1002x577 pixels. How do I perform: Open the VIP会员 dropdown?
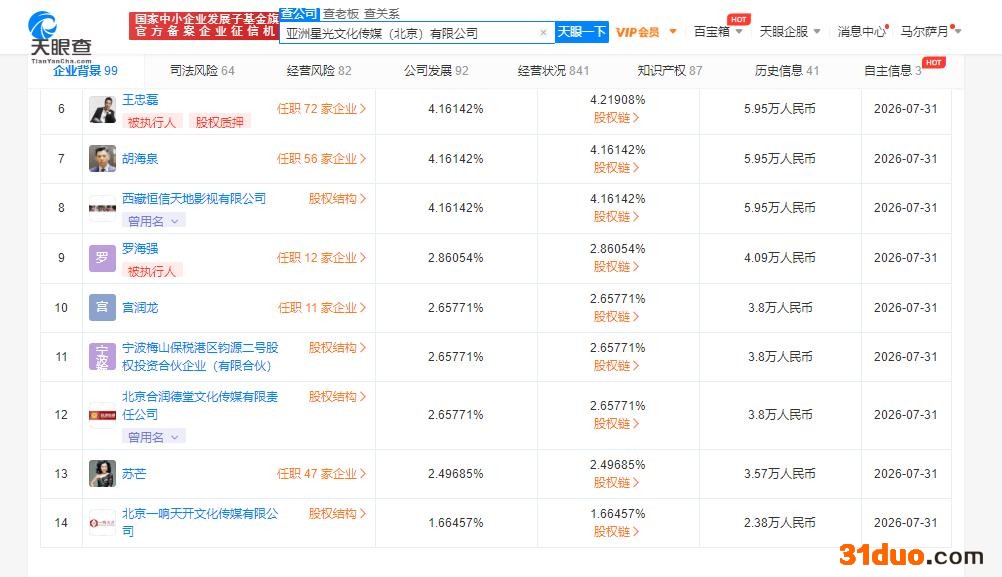coord(645,32)
